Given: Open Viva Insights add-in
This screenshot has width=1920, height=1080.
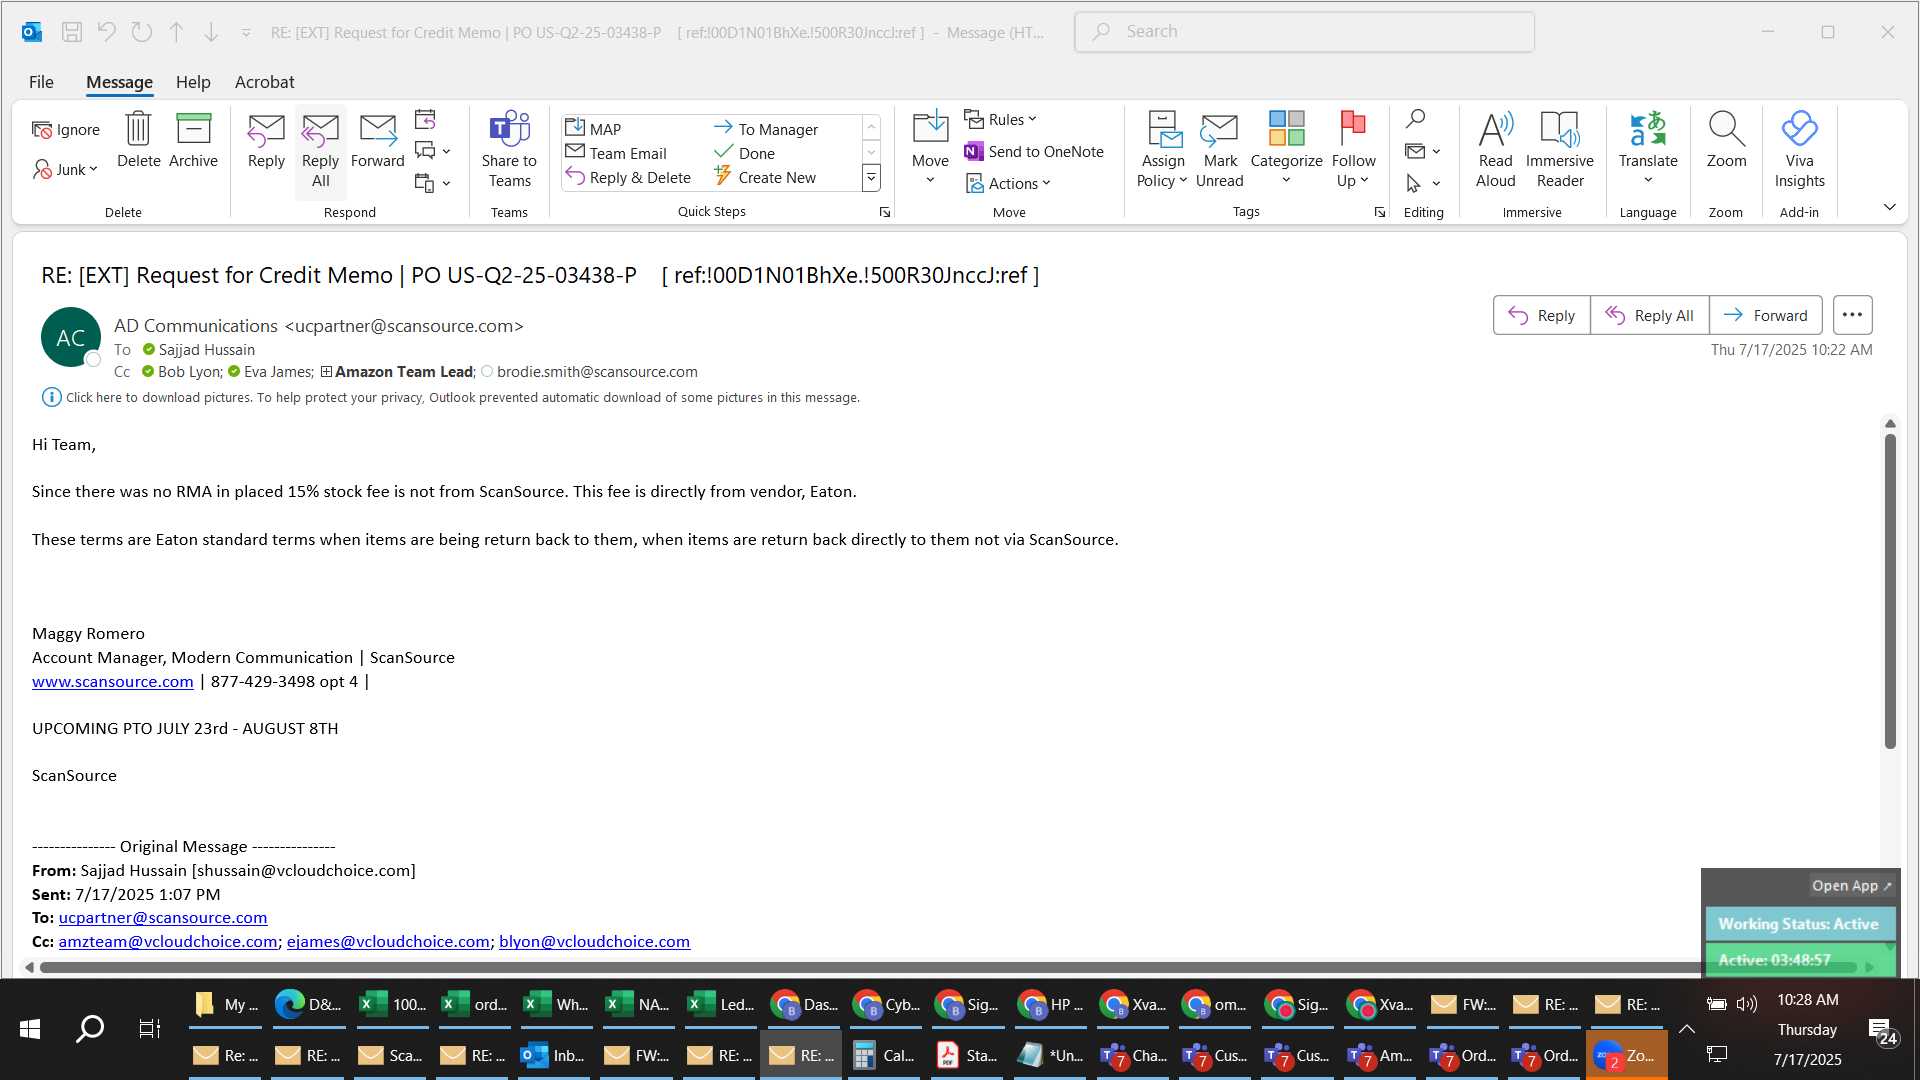Looking at the screenshot, I should (x=1799, y=150).
